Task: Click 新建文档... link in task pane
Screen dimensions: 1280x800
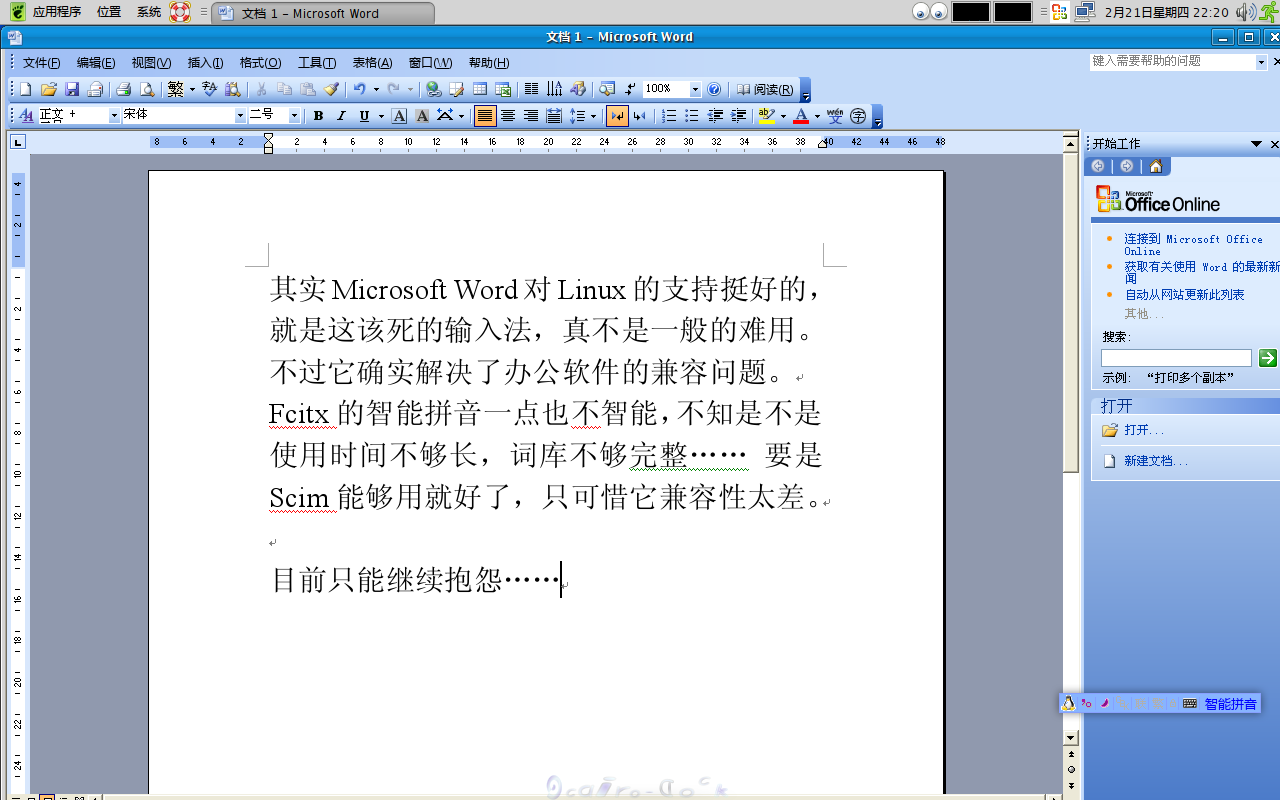Action: click(1155, 461)
